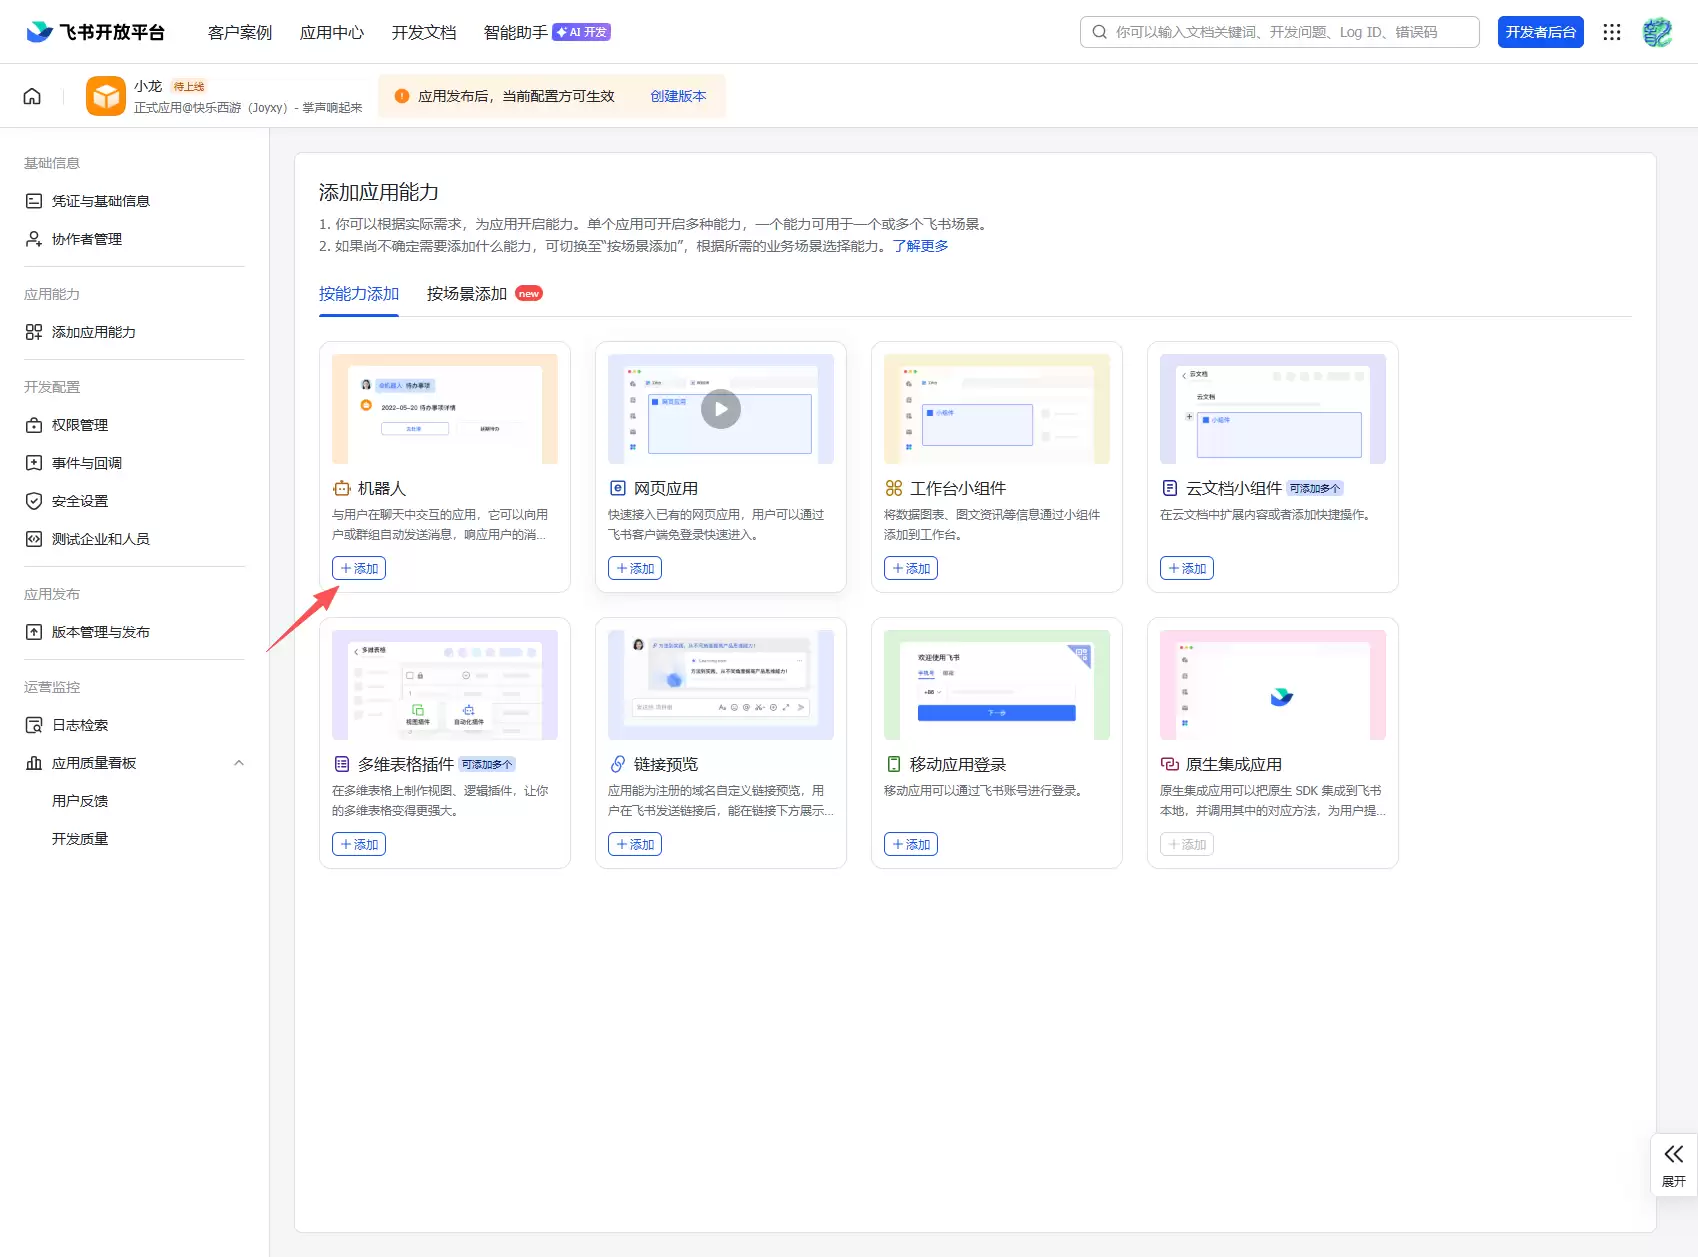Expand the panel using 展开 button
The height and width of the screenshot is (1257, 1698).
tap(1673, 1164)
